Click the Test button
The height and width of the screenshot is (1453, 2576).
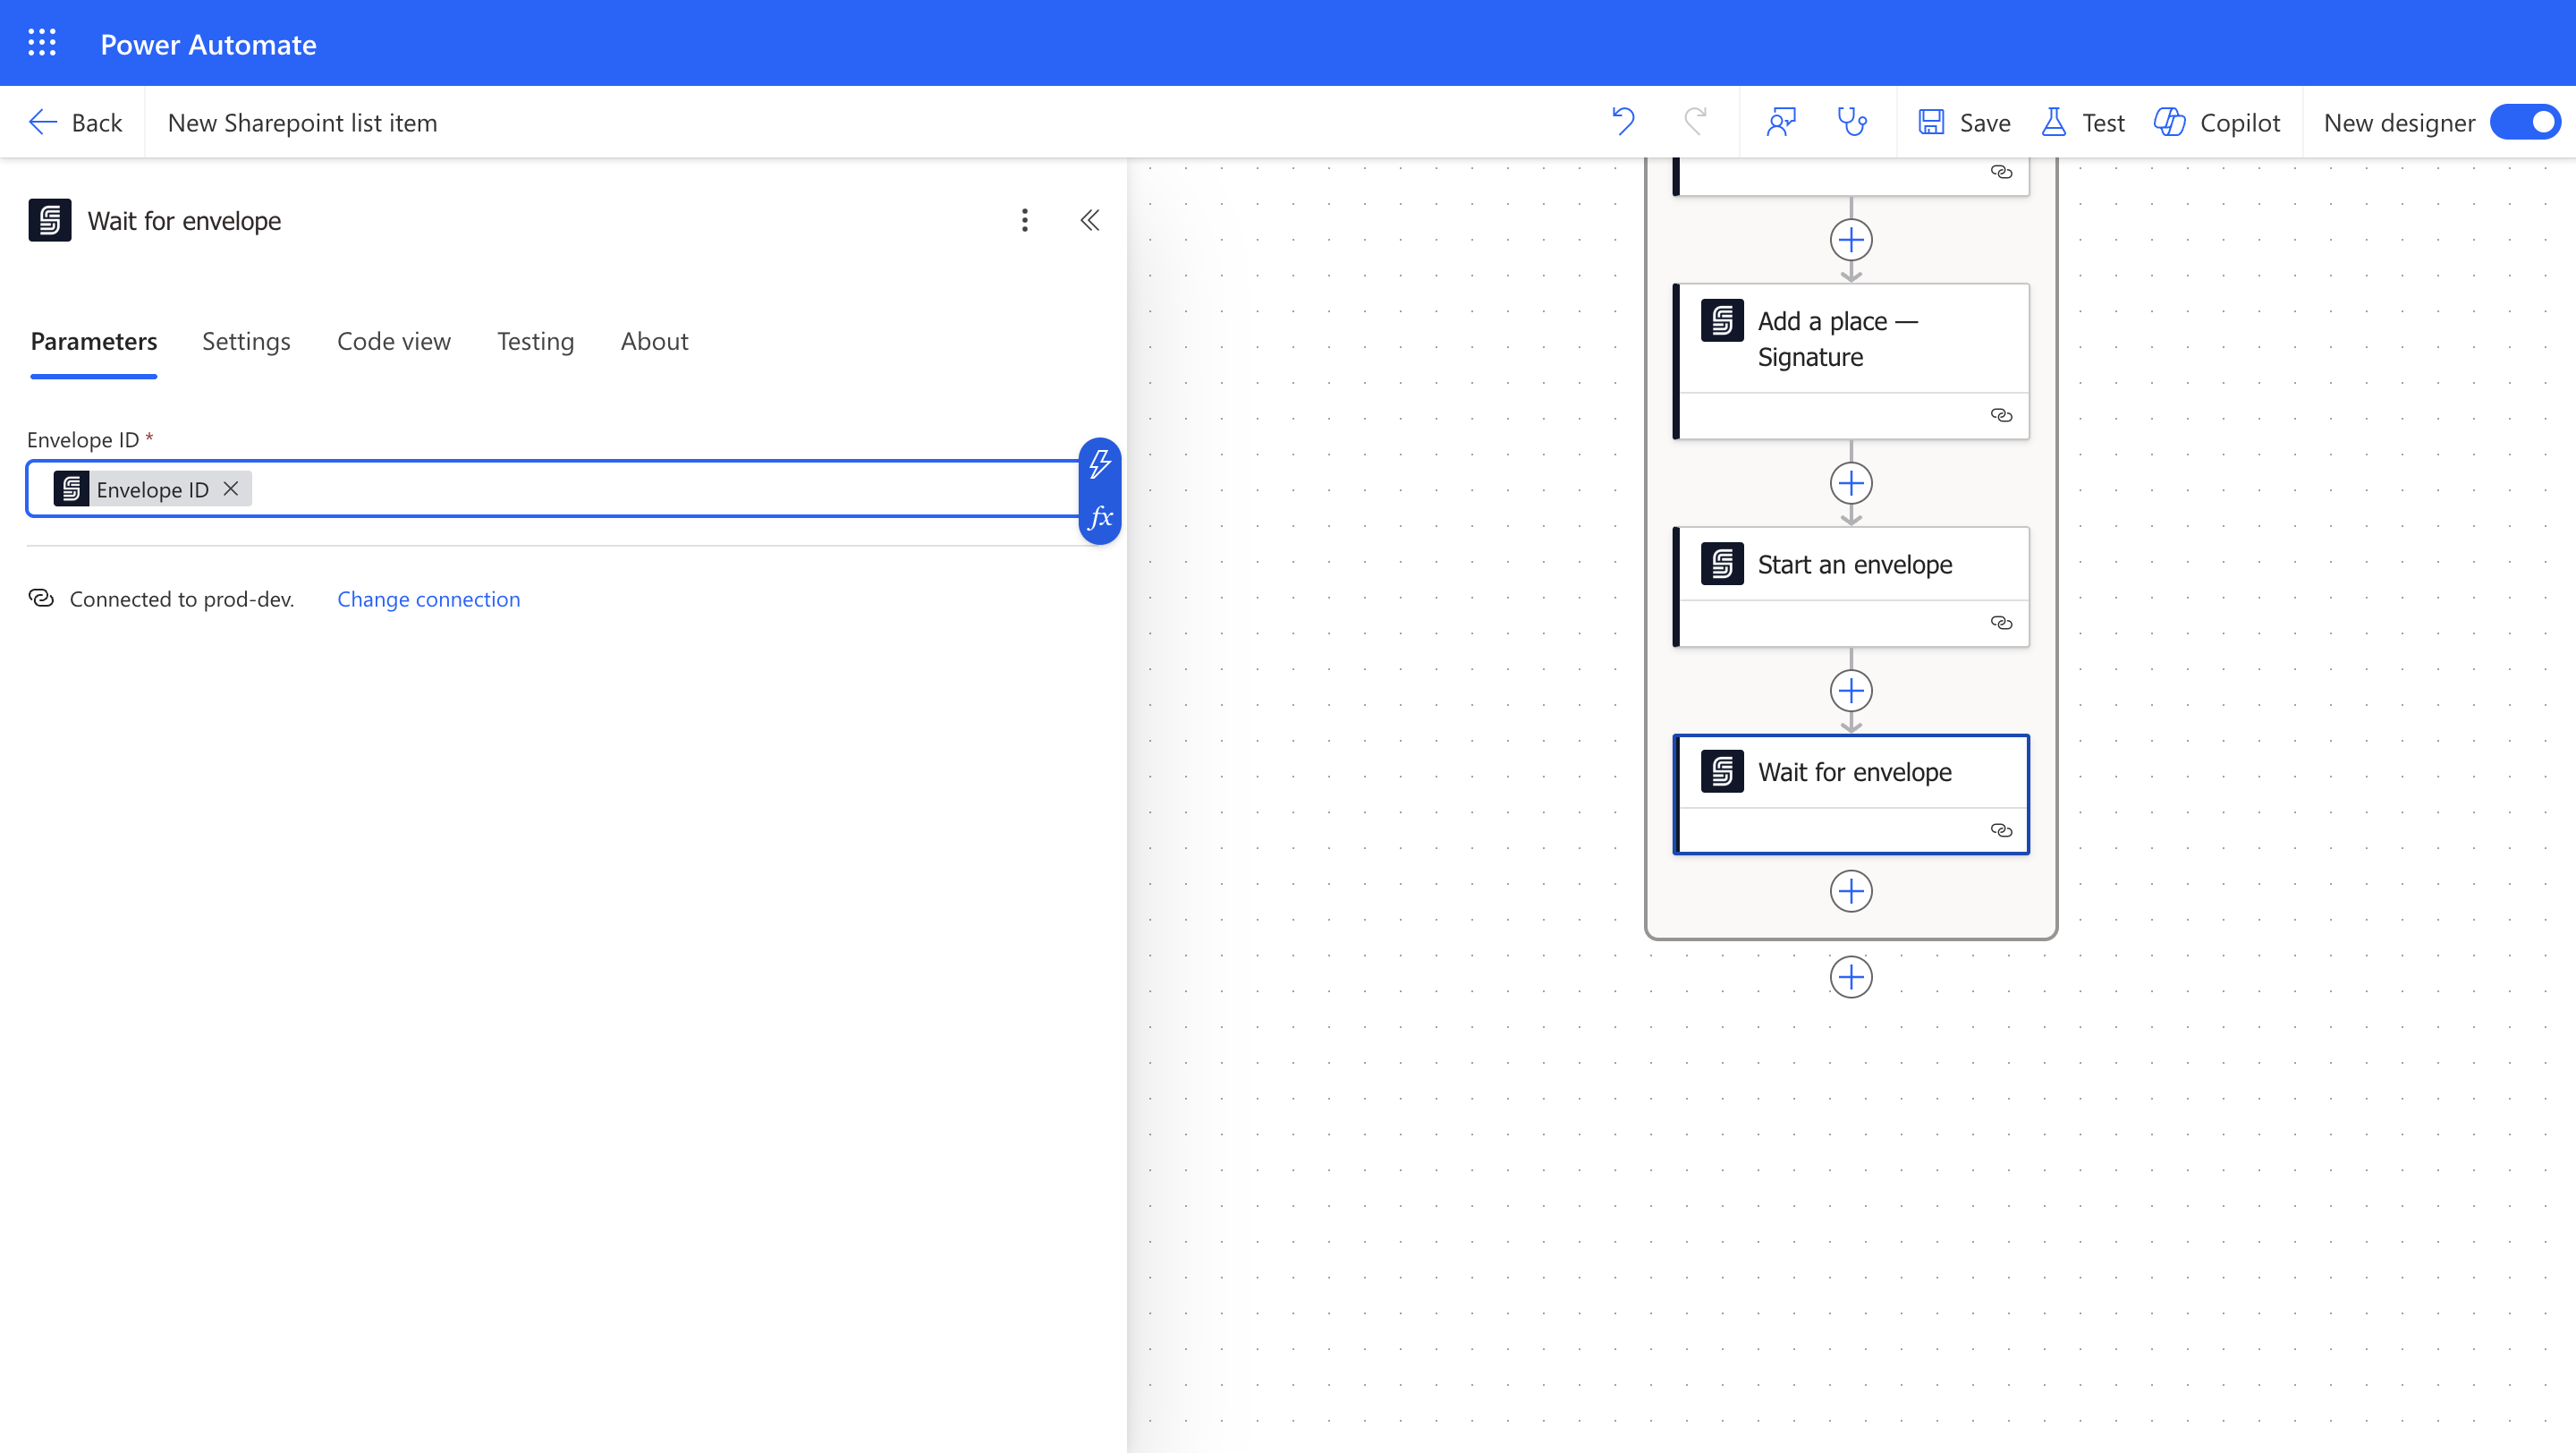2084,122
